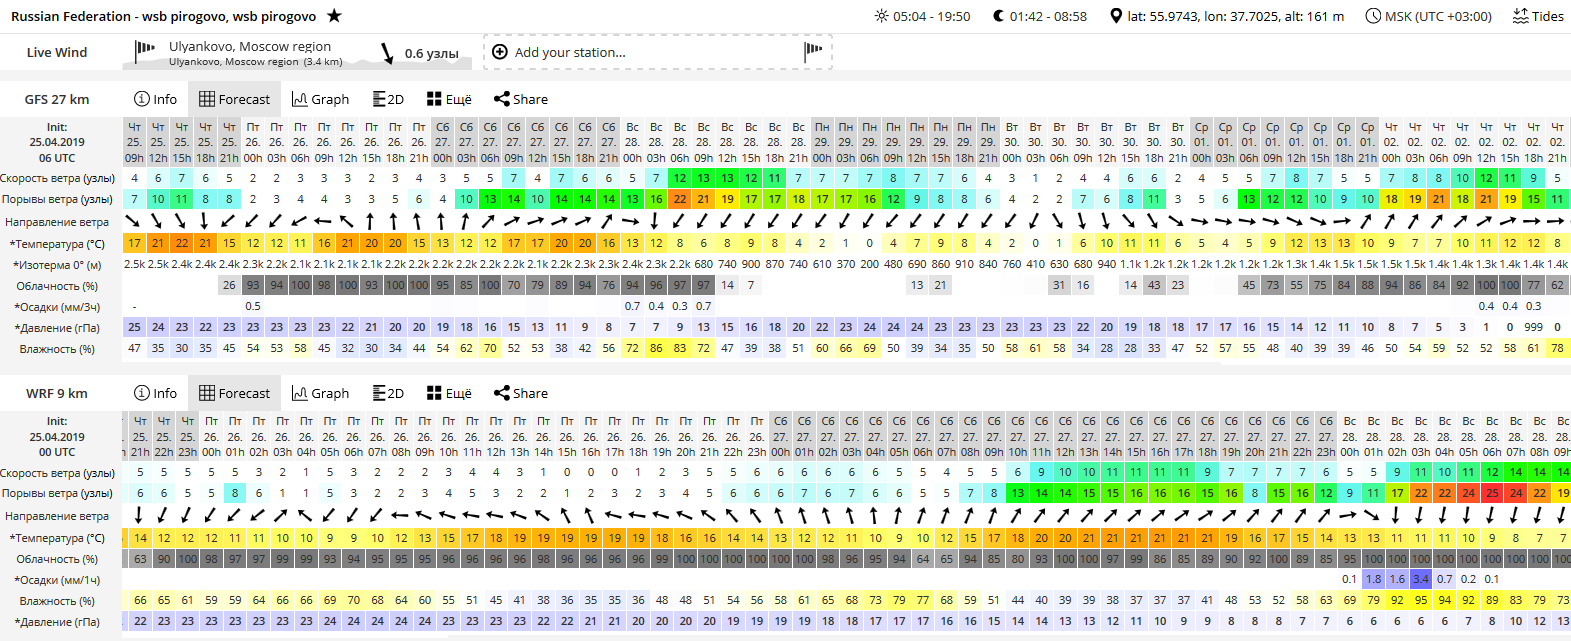The image size is (1571, 641).
Task: Open Graph view in WRF 9 km
Action: point(320,393)
